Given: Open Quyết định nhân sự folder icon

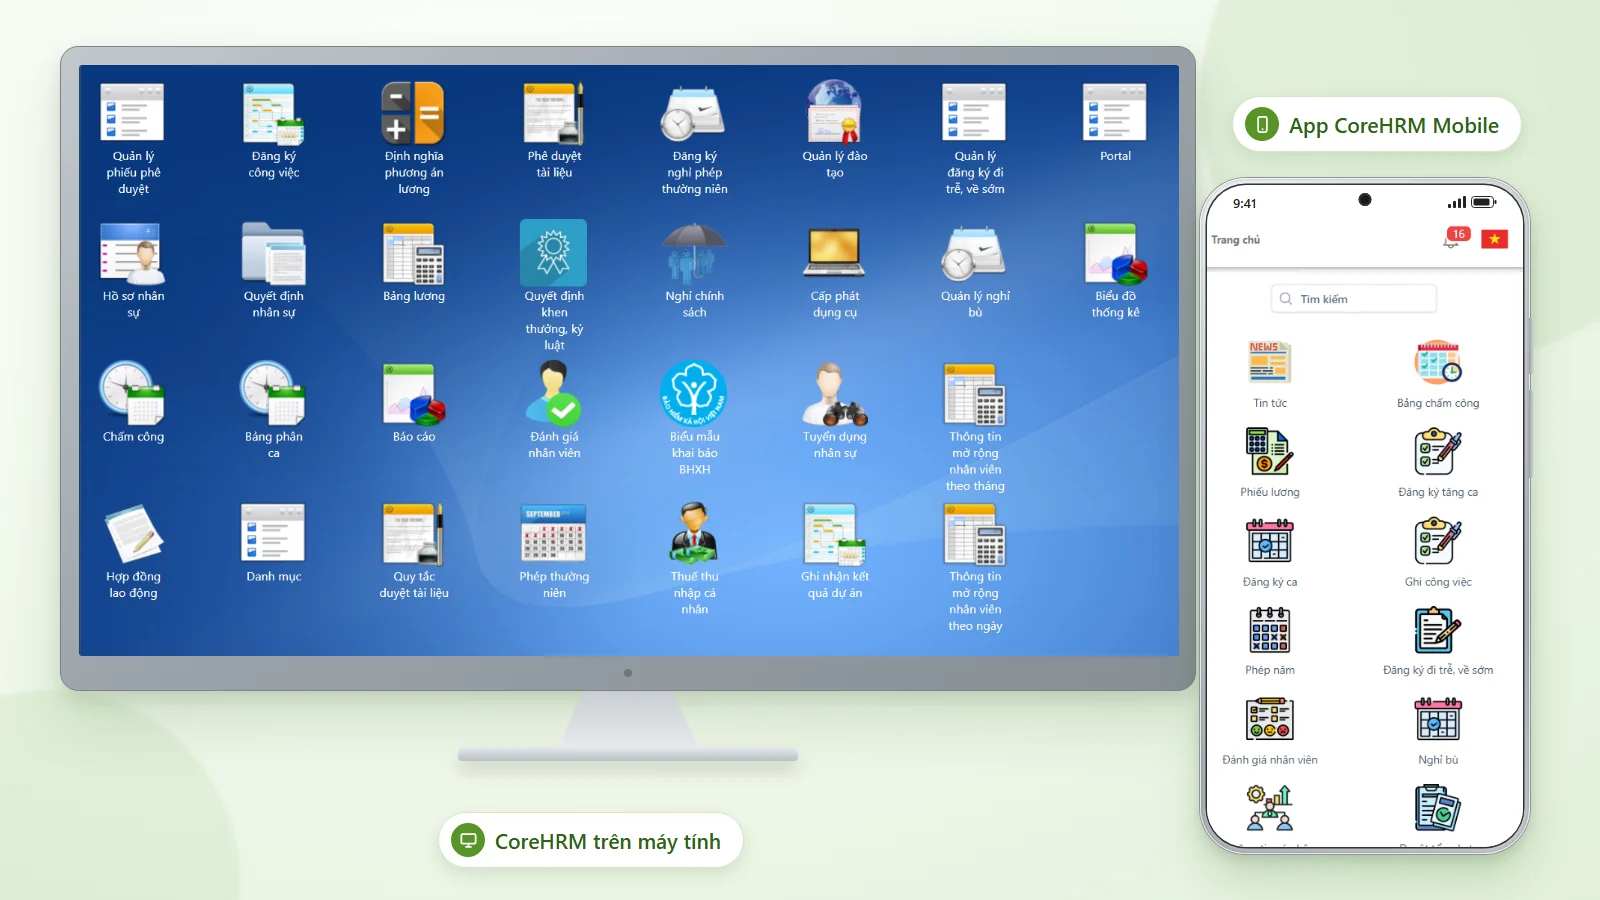Looking at the screenshot, I should coord(273,253).
